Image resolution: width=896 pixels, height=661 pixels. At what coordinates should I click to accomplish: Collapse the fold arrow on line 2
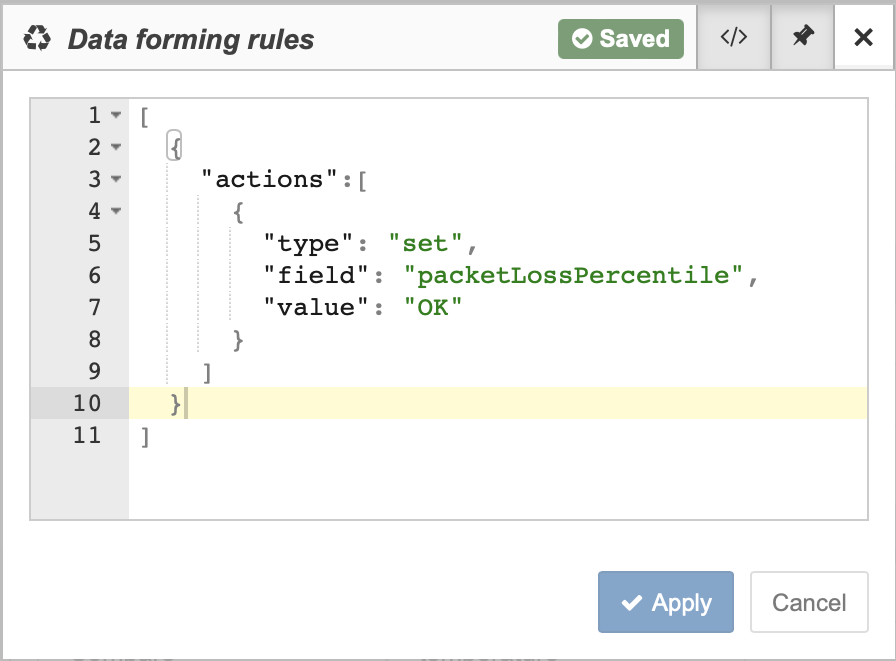(116, 147)
